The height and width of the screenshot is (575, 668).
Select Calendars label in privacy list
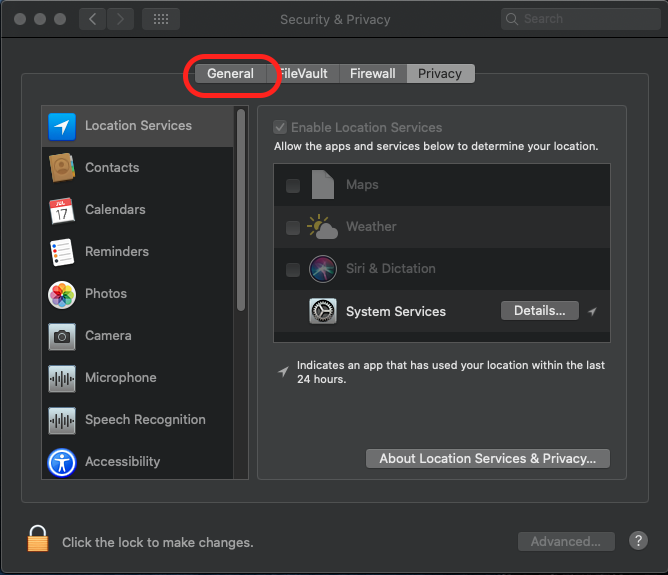(x=115, y=210)
